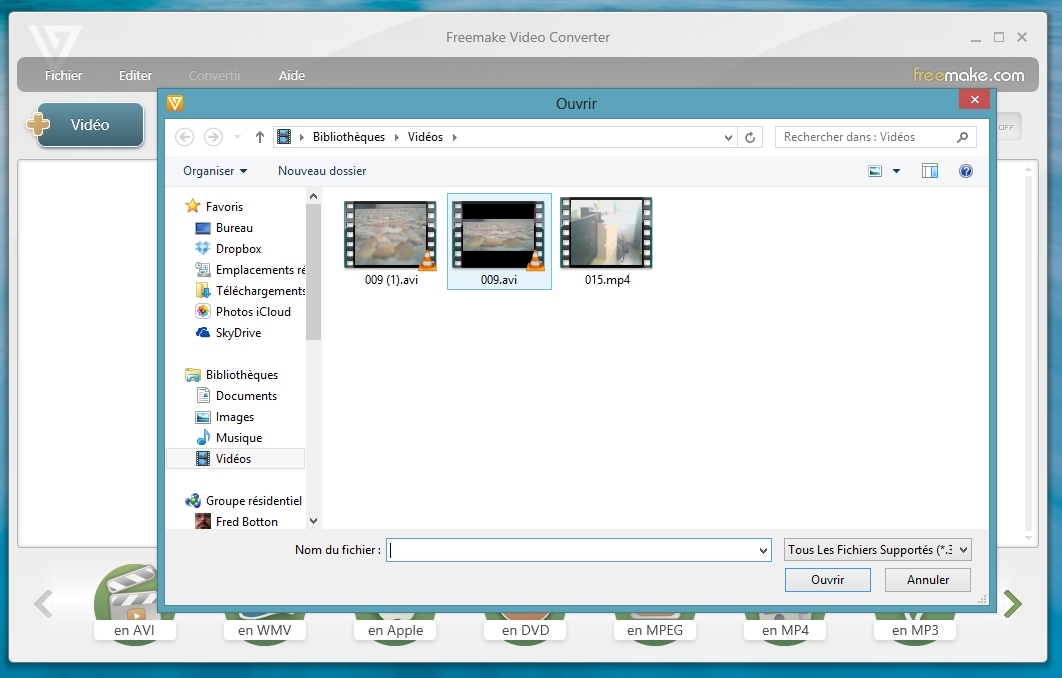Choose the en MP4 output format
The height and width of the screenshot is (678, 1062).
785,630
